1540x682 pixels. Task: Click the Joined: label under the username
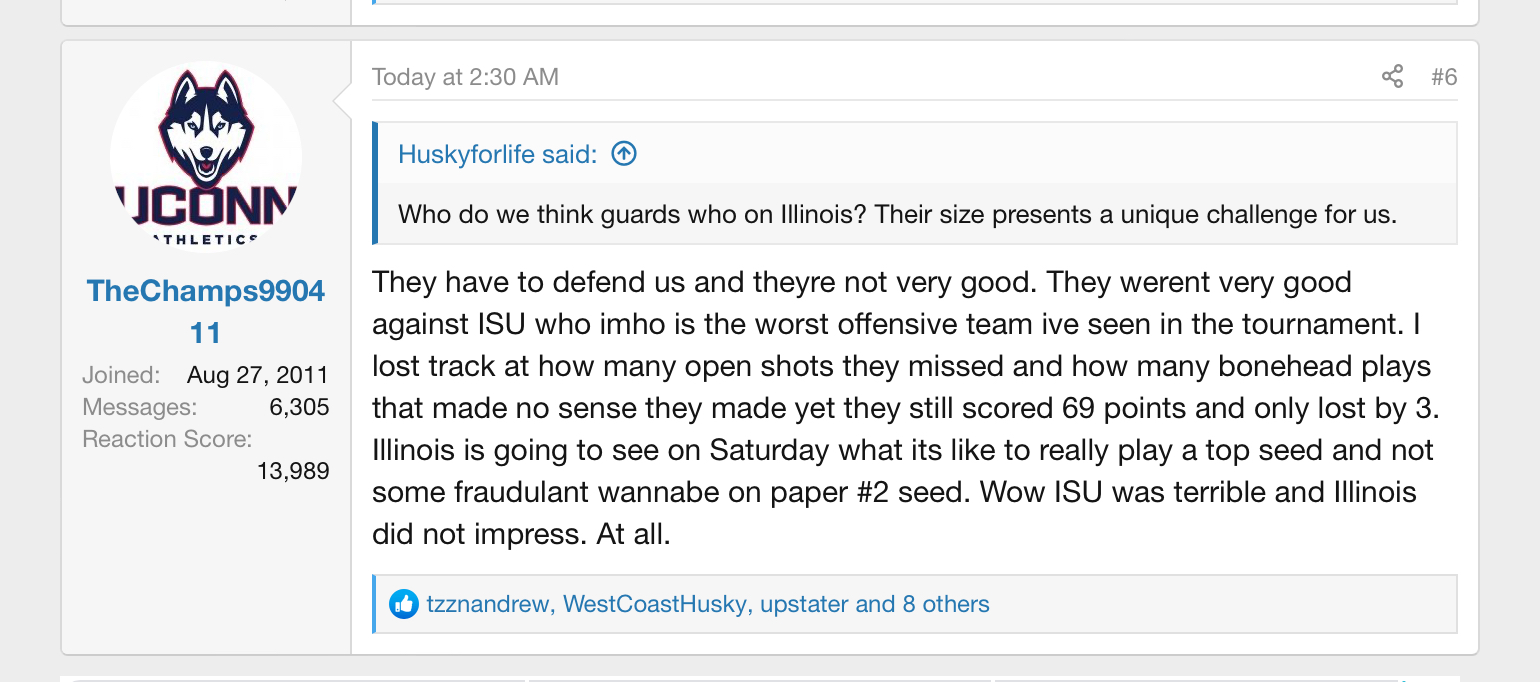point(121,376)
